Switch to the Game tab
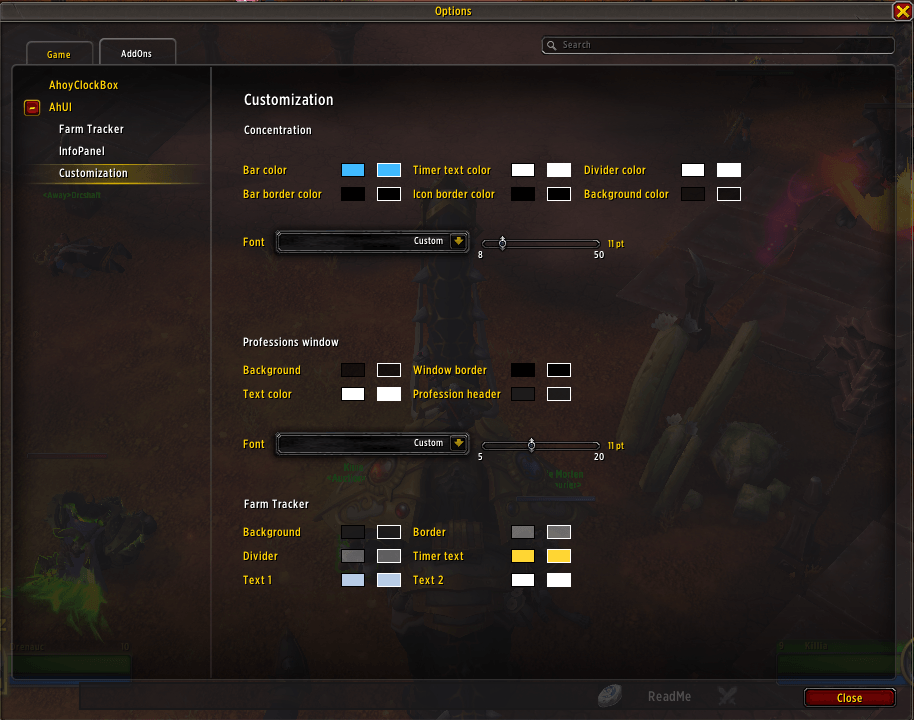This screenshot has height=720, width=914. click(x=59, y=54)
